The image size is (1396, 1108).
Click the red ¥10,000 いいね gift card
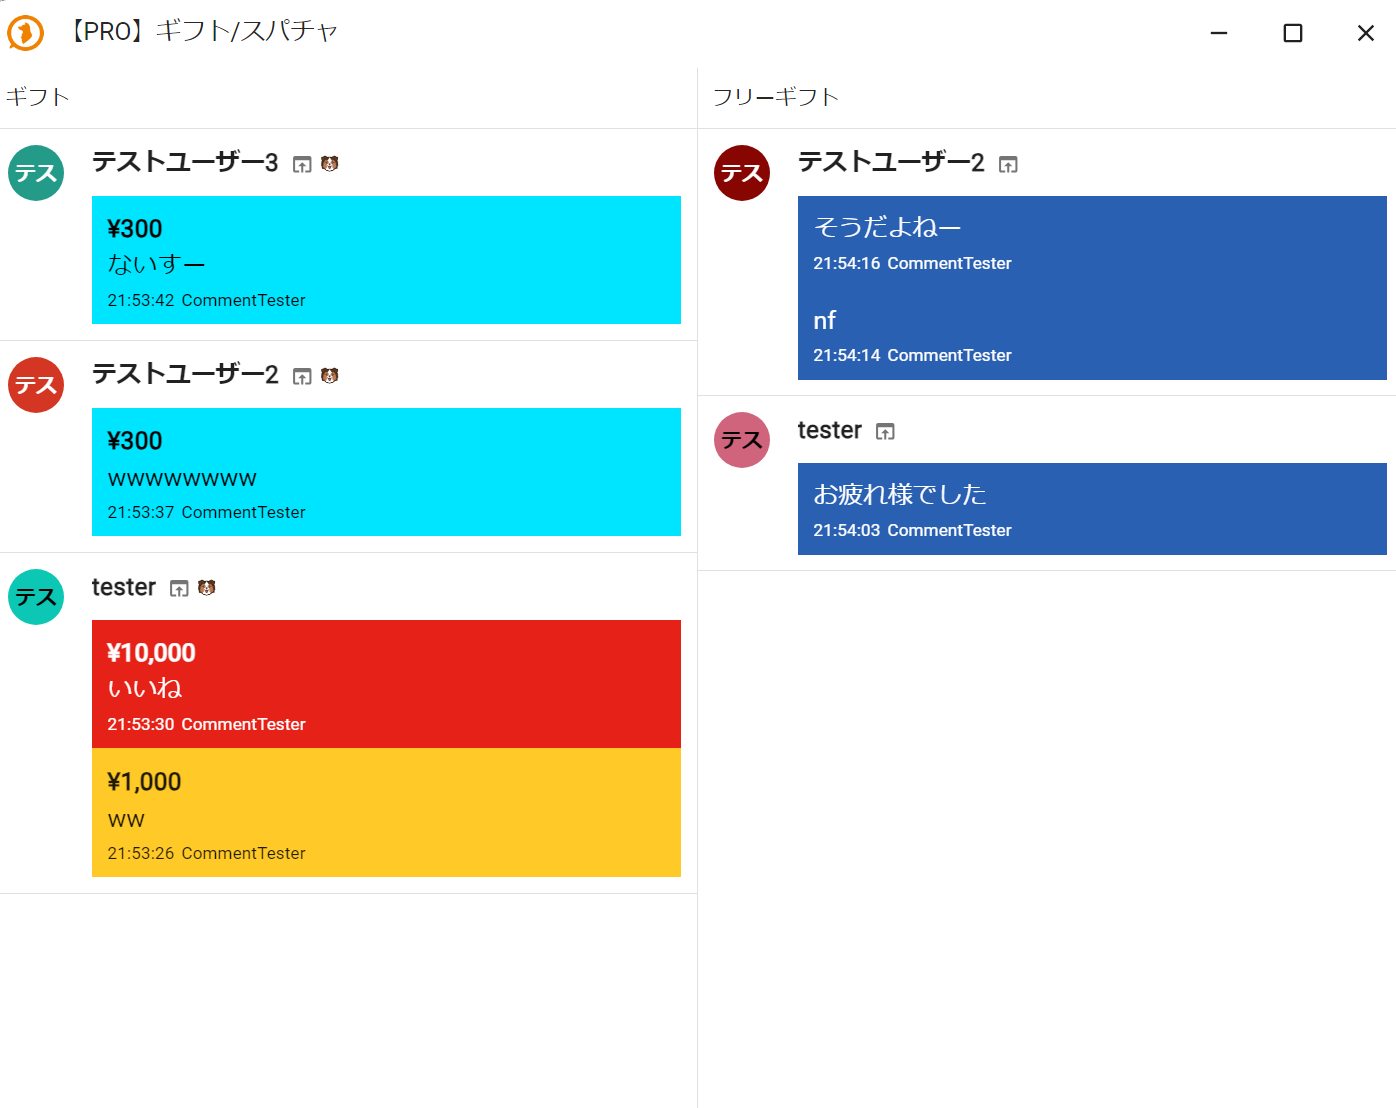[x=386, y=684]
